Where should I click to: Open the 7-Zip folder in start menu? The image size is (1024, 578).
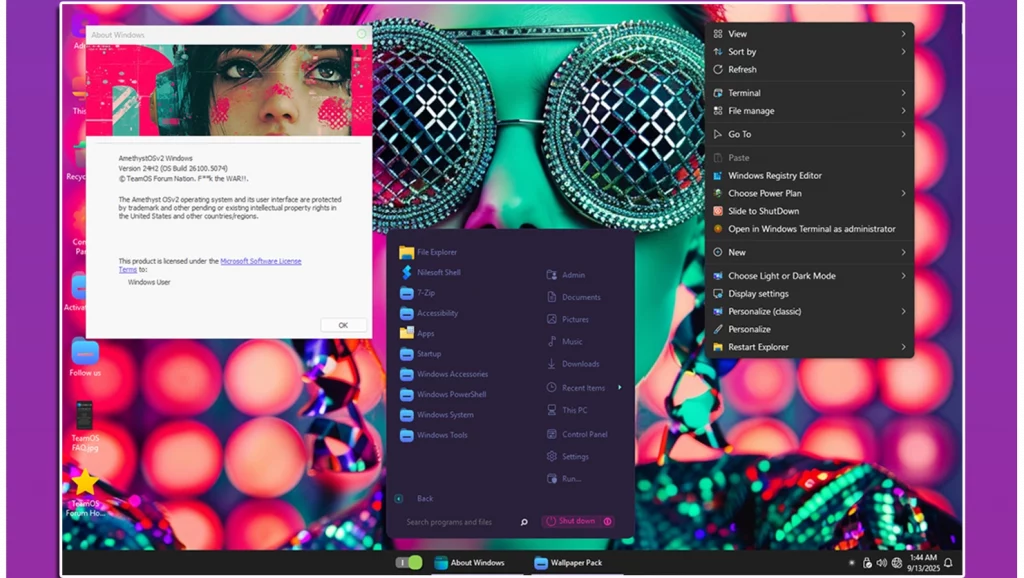(425, 293)
